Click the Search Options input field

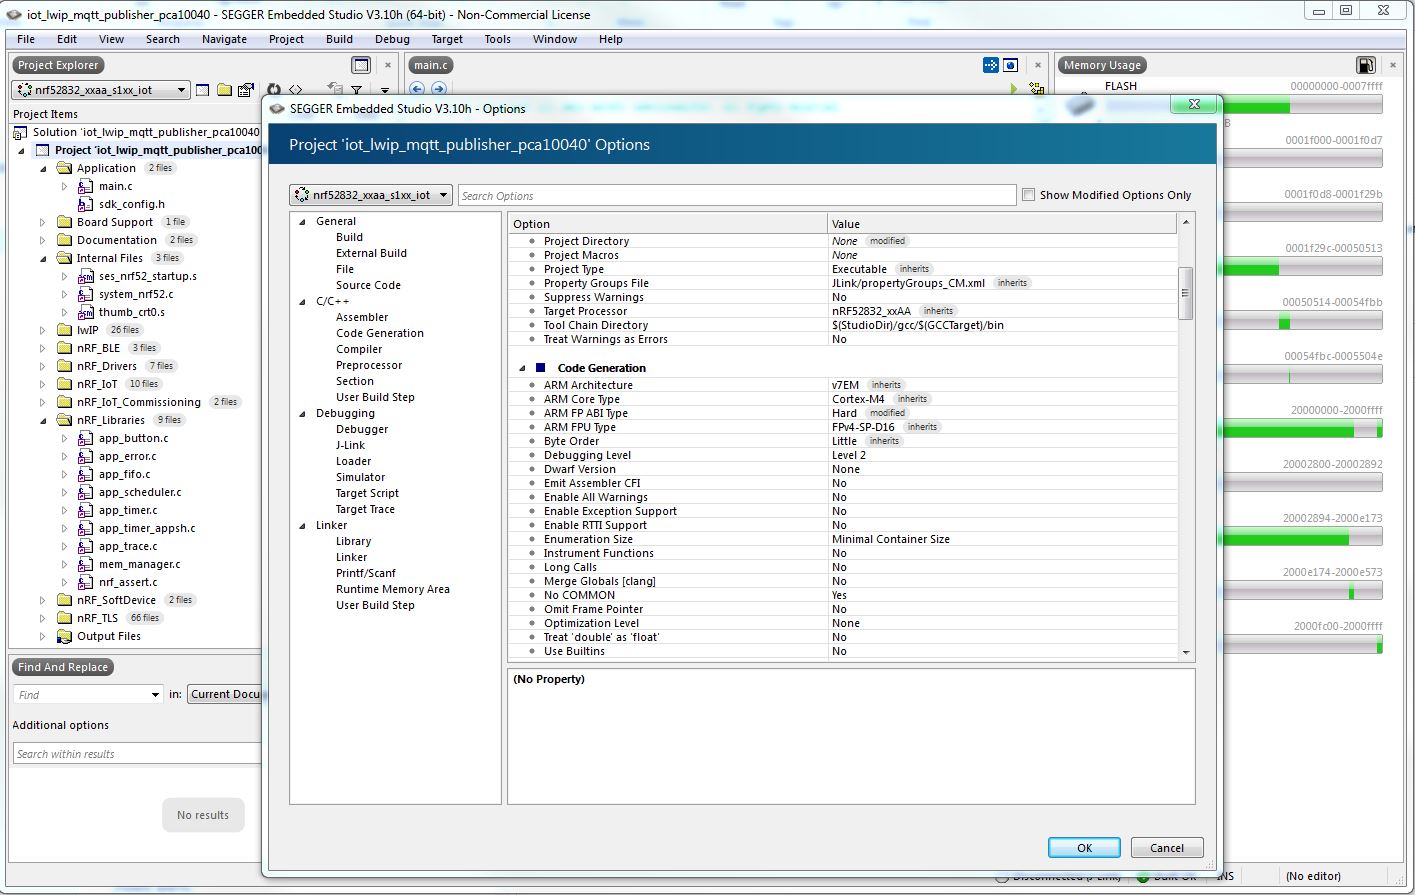737,196
